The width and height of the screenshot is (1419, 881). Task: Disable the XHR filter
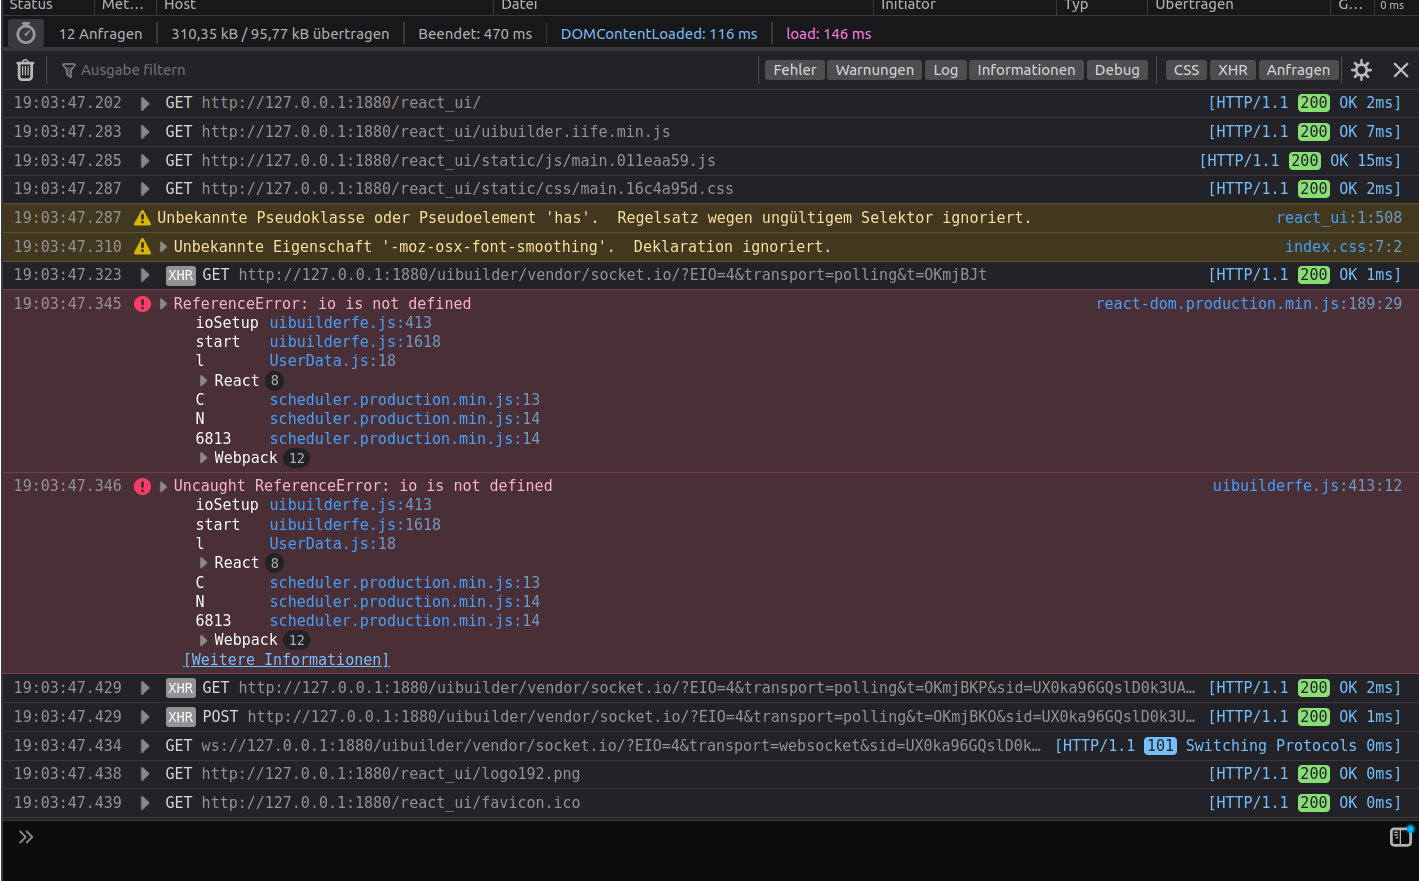[1232, 70]
